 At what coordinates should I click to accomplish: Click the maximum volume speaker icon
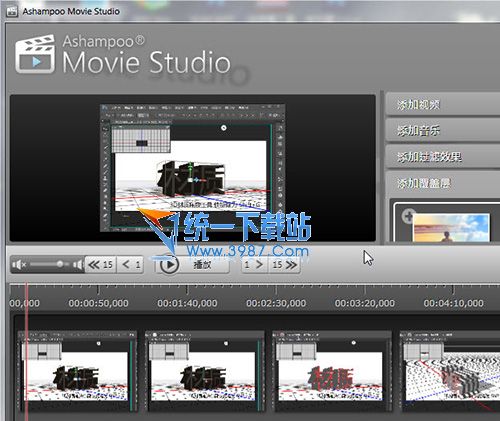[x=78, y=265]
